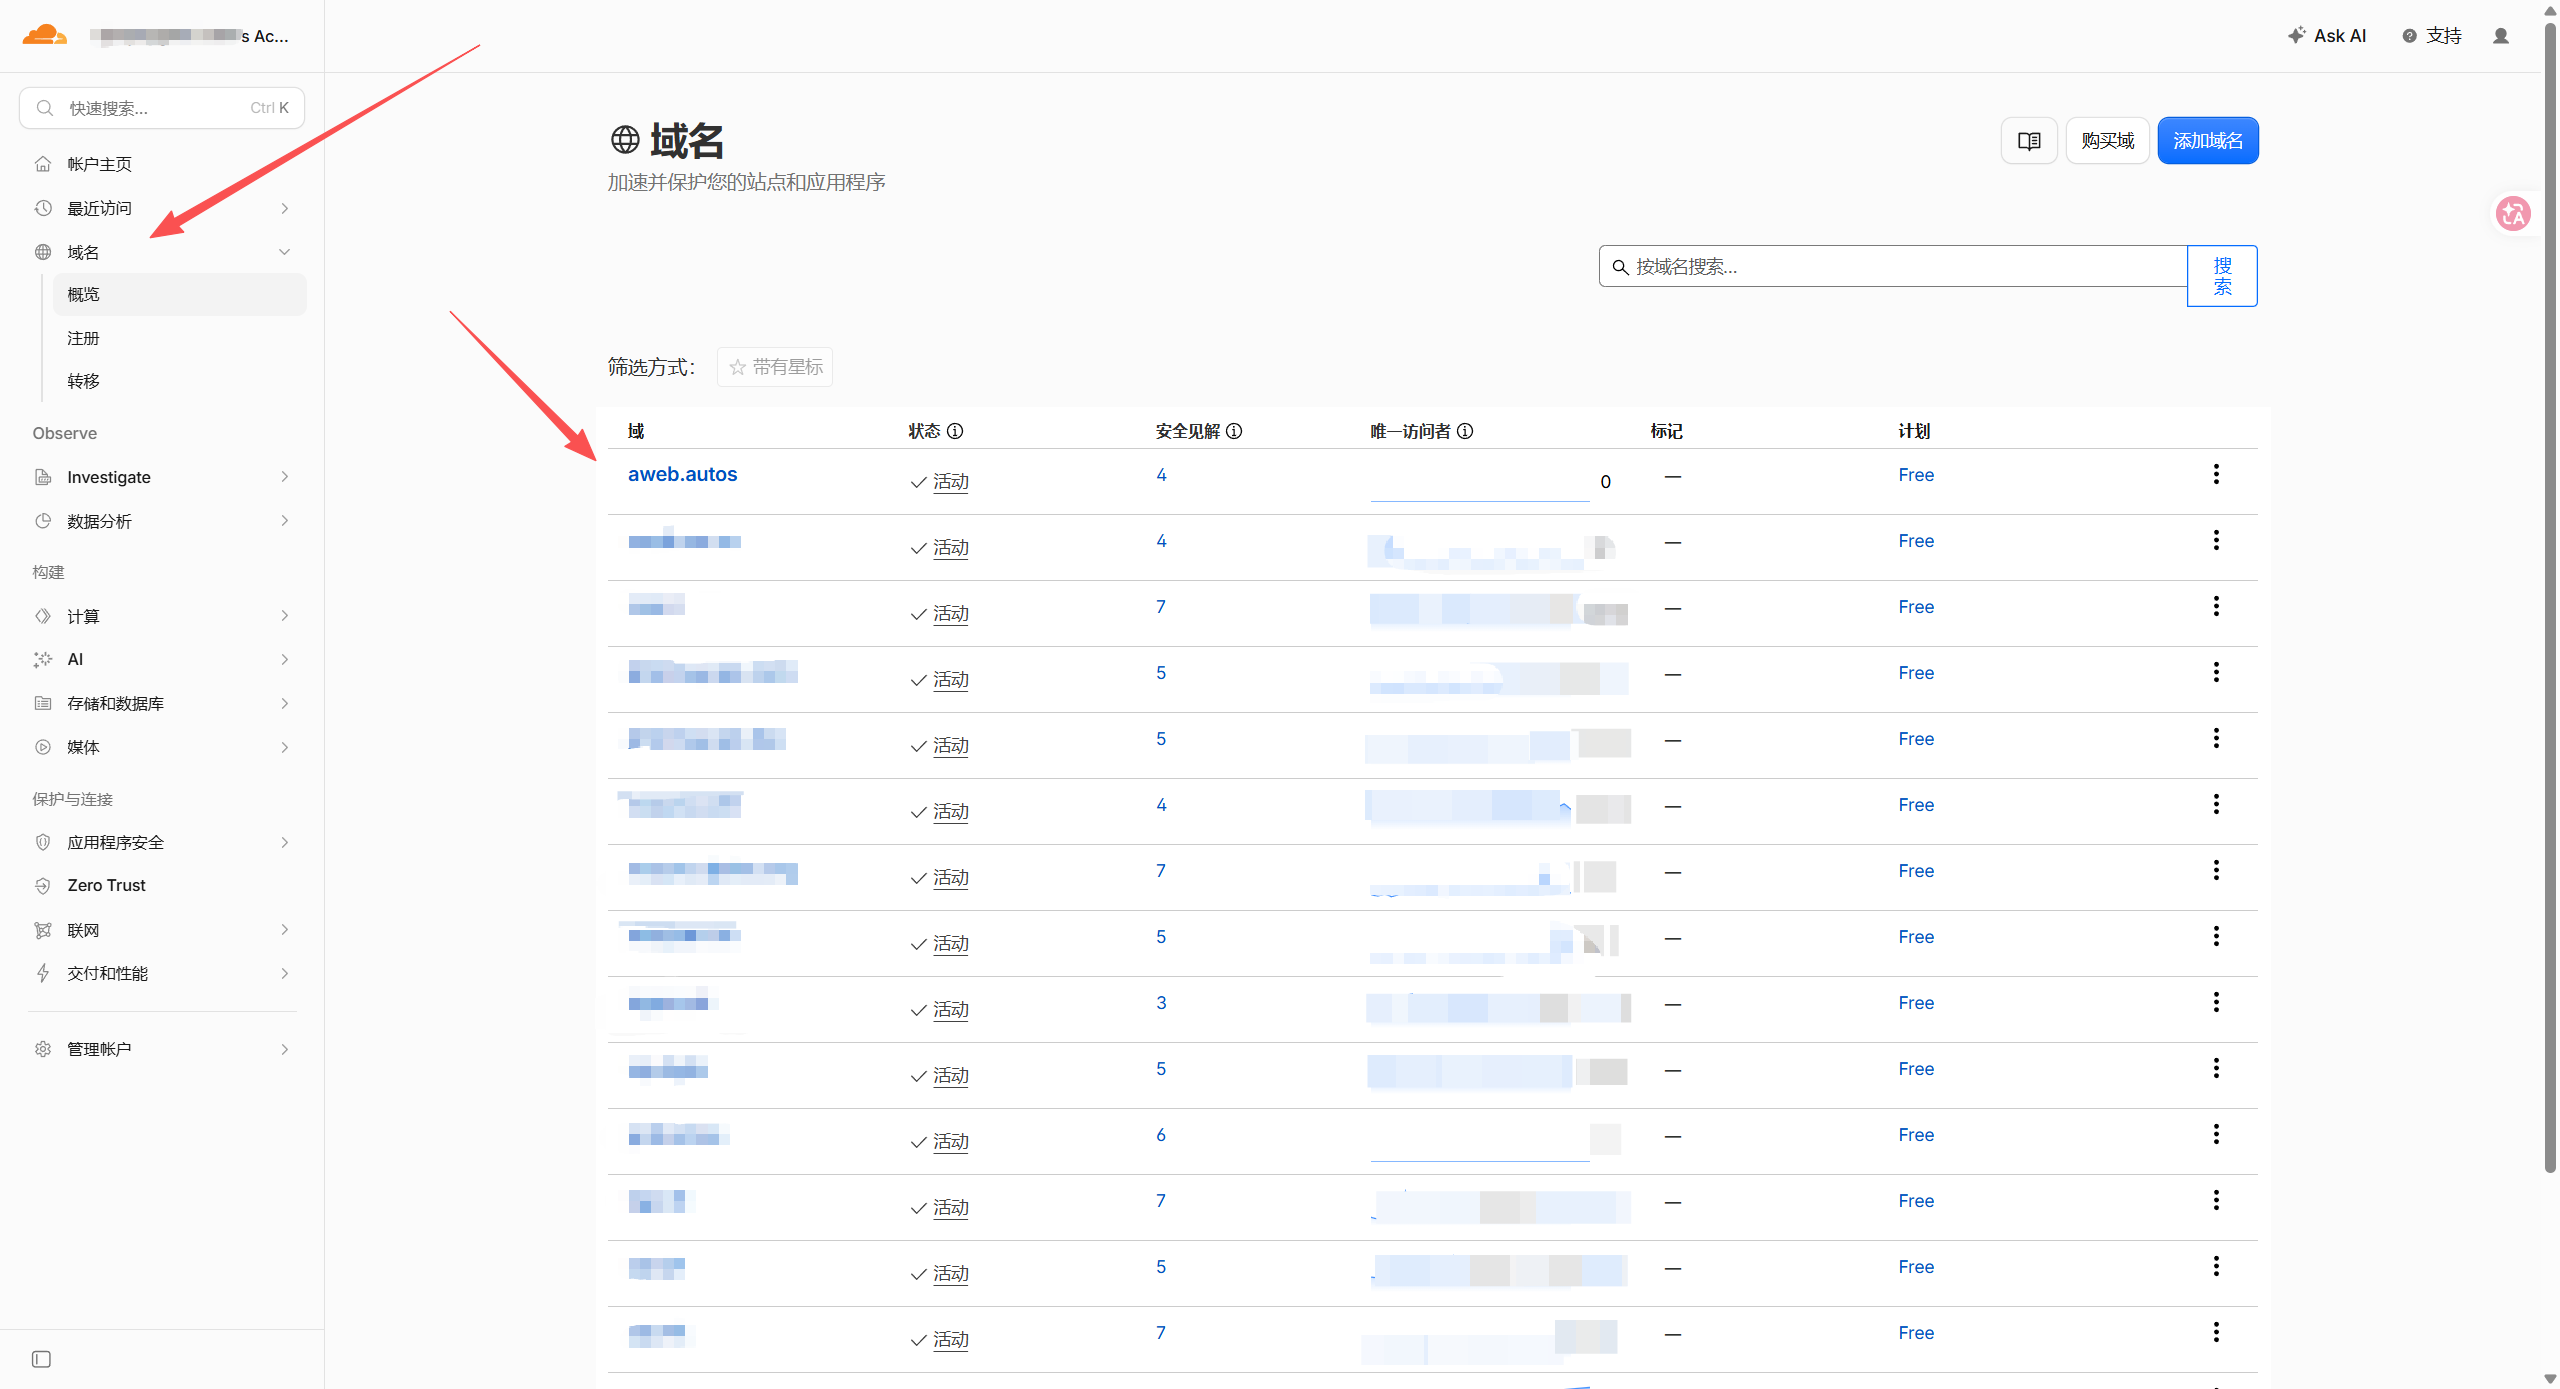The height and width of the screenshot is (1389, 2560).
Task: Expand the 管理帐户 sidebar menu
Action: pyautogui.click(x=162, y=1049)
